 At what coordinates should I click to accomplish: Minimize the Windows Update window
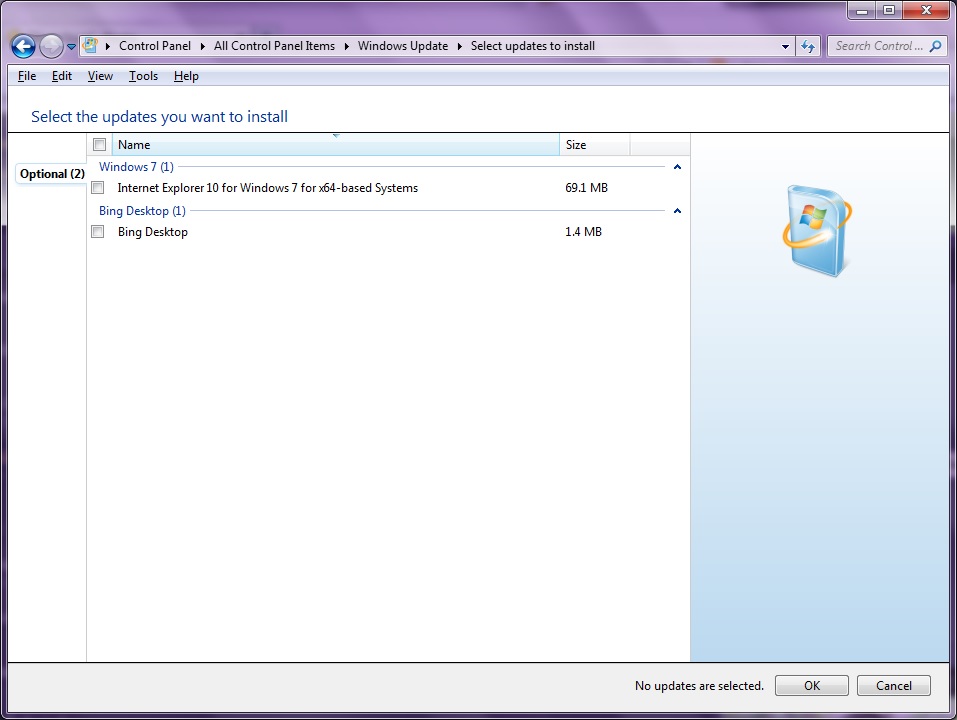click(x=862, y=10)
